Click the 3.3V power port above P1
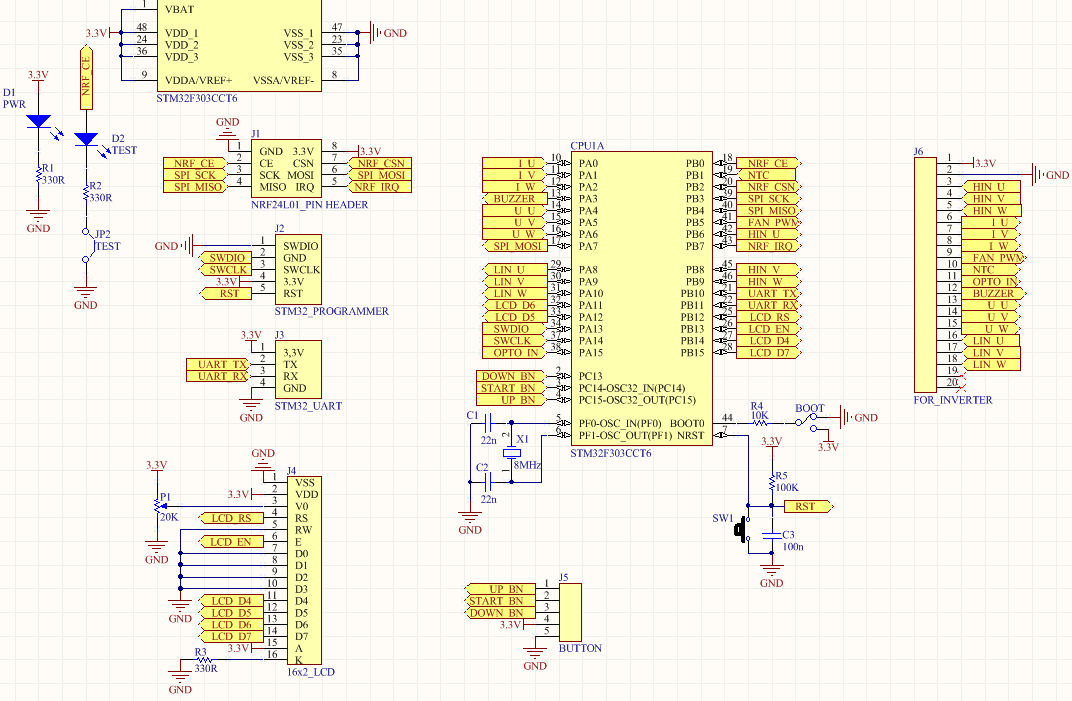1072x701 pixels. point(157,469)
